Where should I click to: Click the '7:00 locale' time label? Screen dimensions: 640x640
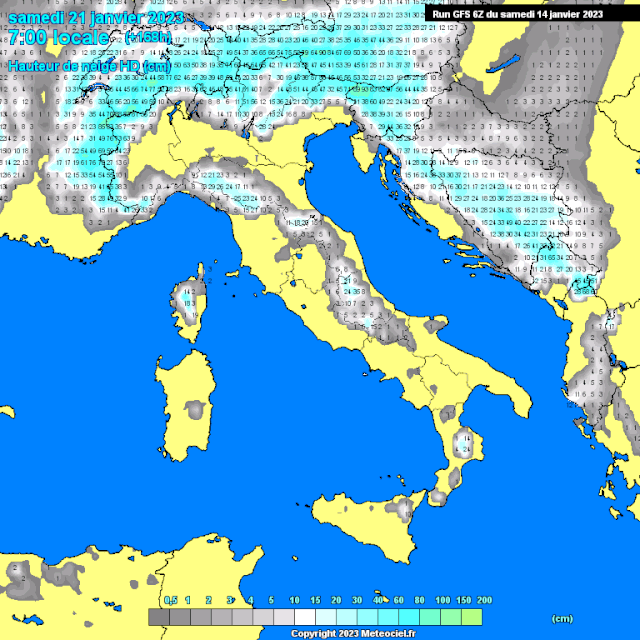[59, 38]
